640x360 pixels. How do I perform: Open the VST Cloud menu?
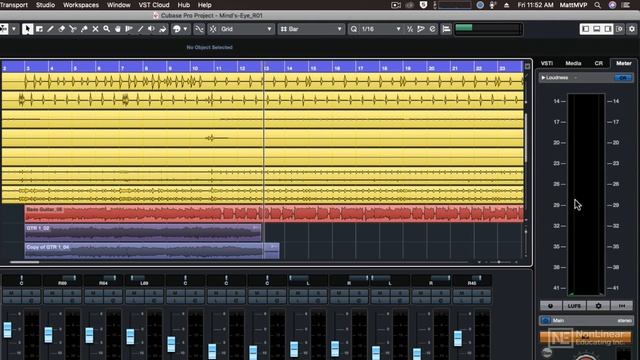tap(154, 5)
